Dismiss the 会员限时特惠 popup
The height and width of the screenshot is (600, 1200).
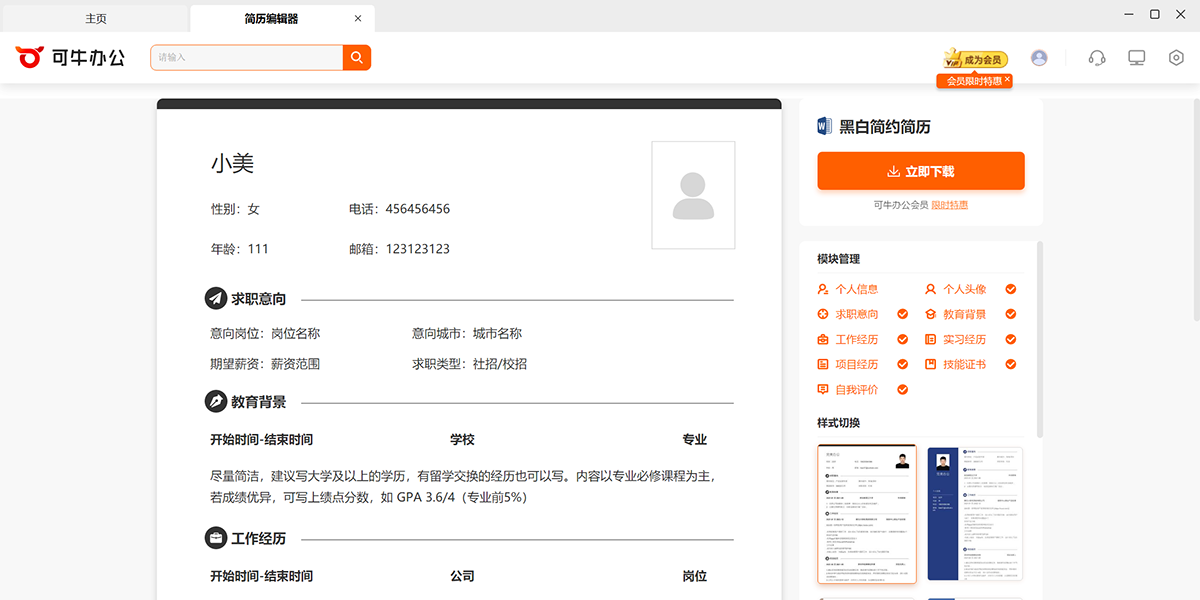pyautogui.click(x=1007, y=79)
